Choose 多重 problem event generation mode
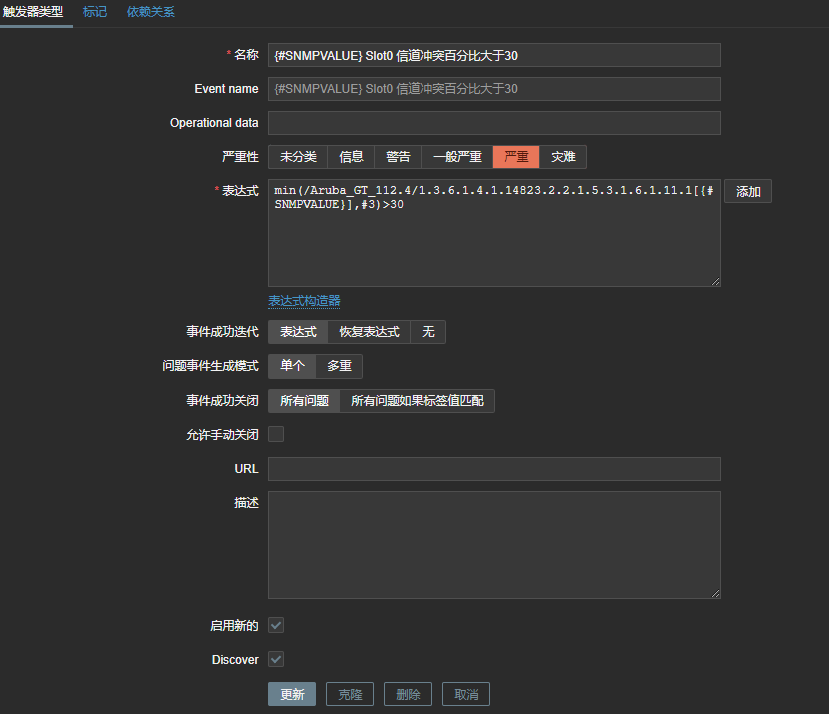The width and height of the screenshot is (829, 714). tap(339, 367)
